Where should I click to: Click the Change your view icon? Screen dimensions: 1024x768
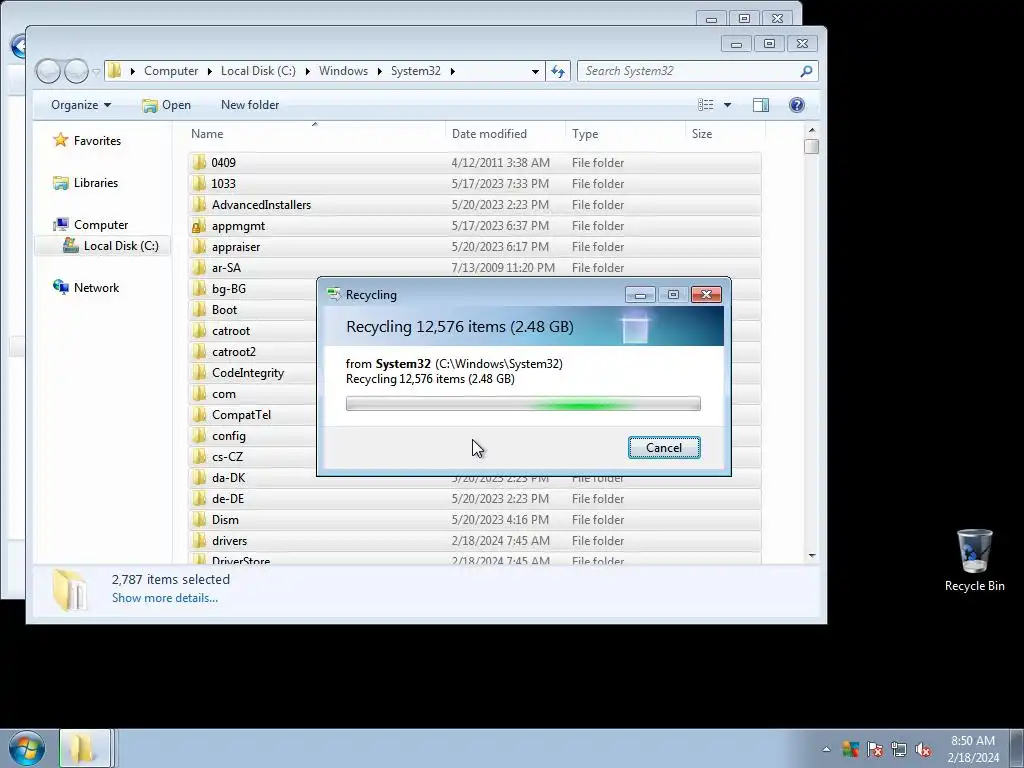(x=705, y=104)
